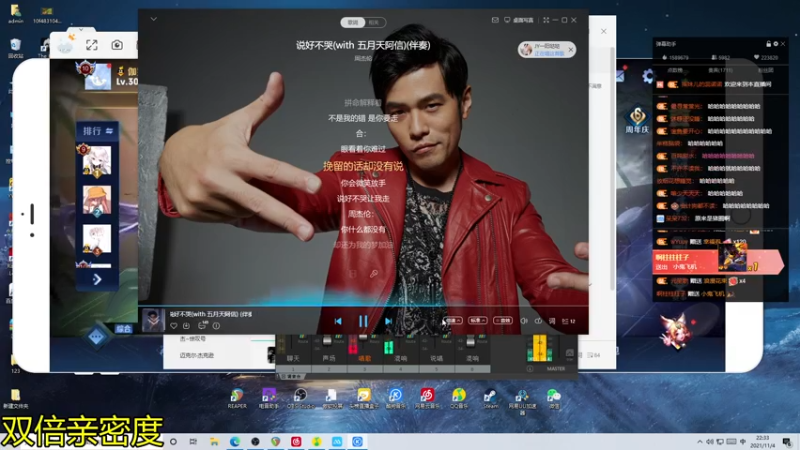The width and height of the screenshot is (800, 450).
Task: Open 酷狗音乐 desktop shortcut
Action: [395, 398]
